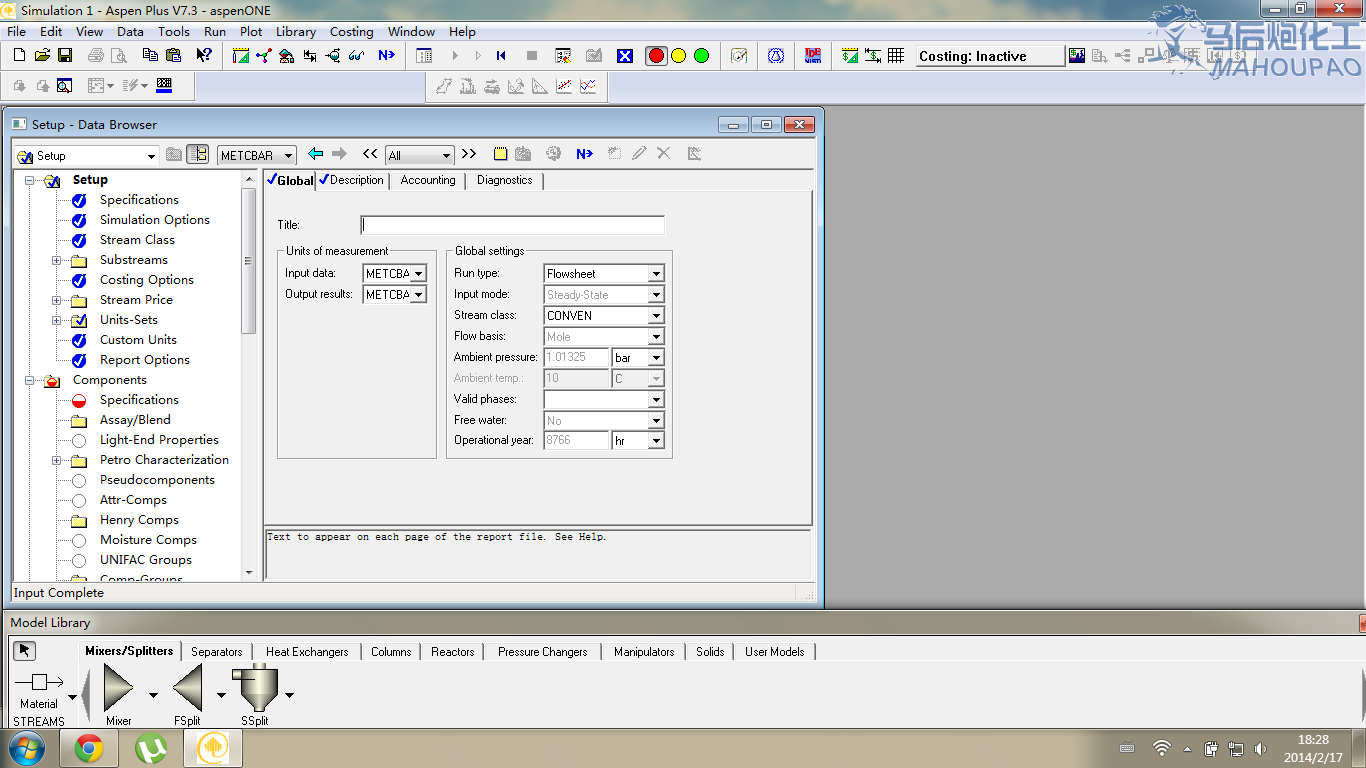This screenshot has height=768, width=1366.
Task: Open the Valid phases dropdown
Action: tap(656, 400)
